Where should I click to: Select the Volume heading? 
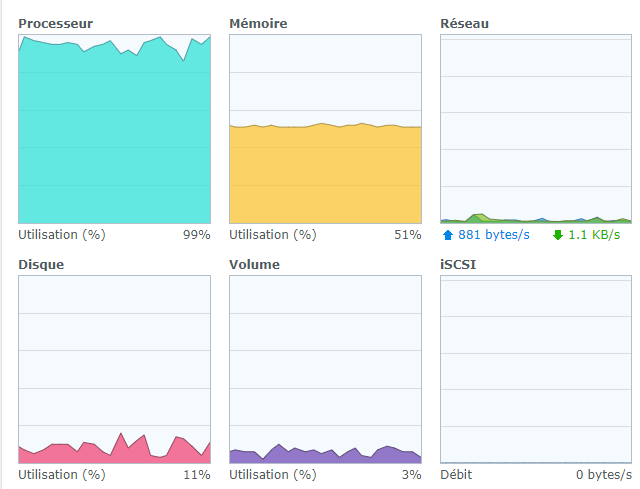click(254, 264)
